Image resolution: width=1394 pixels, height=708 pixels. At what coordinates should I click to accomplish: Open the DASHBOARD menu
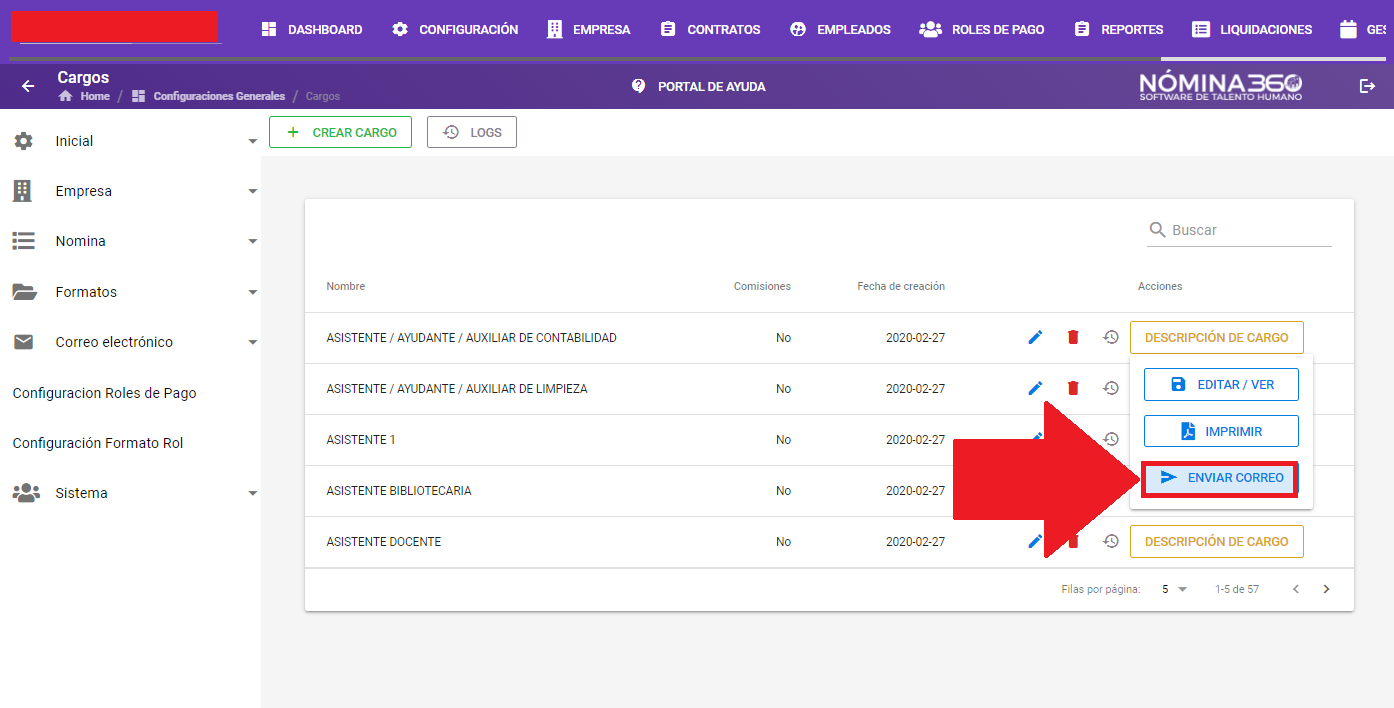(311, 30)
